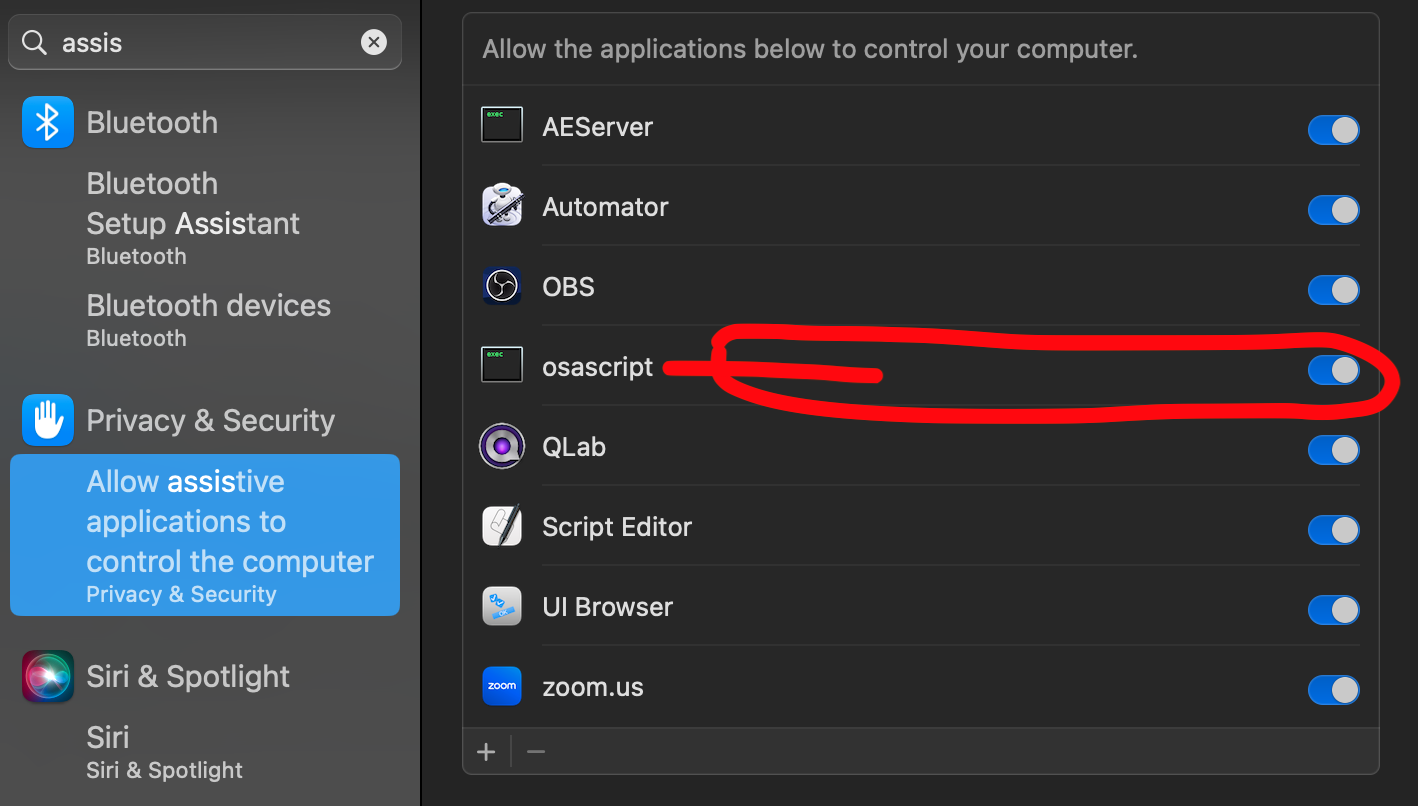
Task: Click the Privacy & Security hand icon
Action: pyautogui.click(x=48, y=420)
